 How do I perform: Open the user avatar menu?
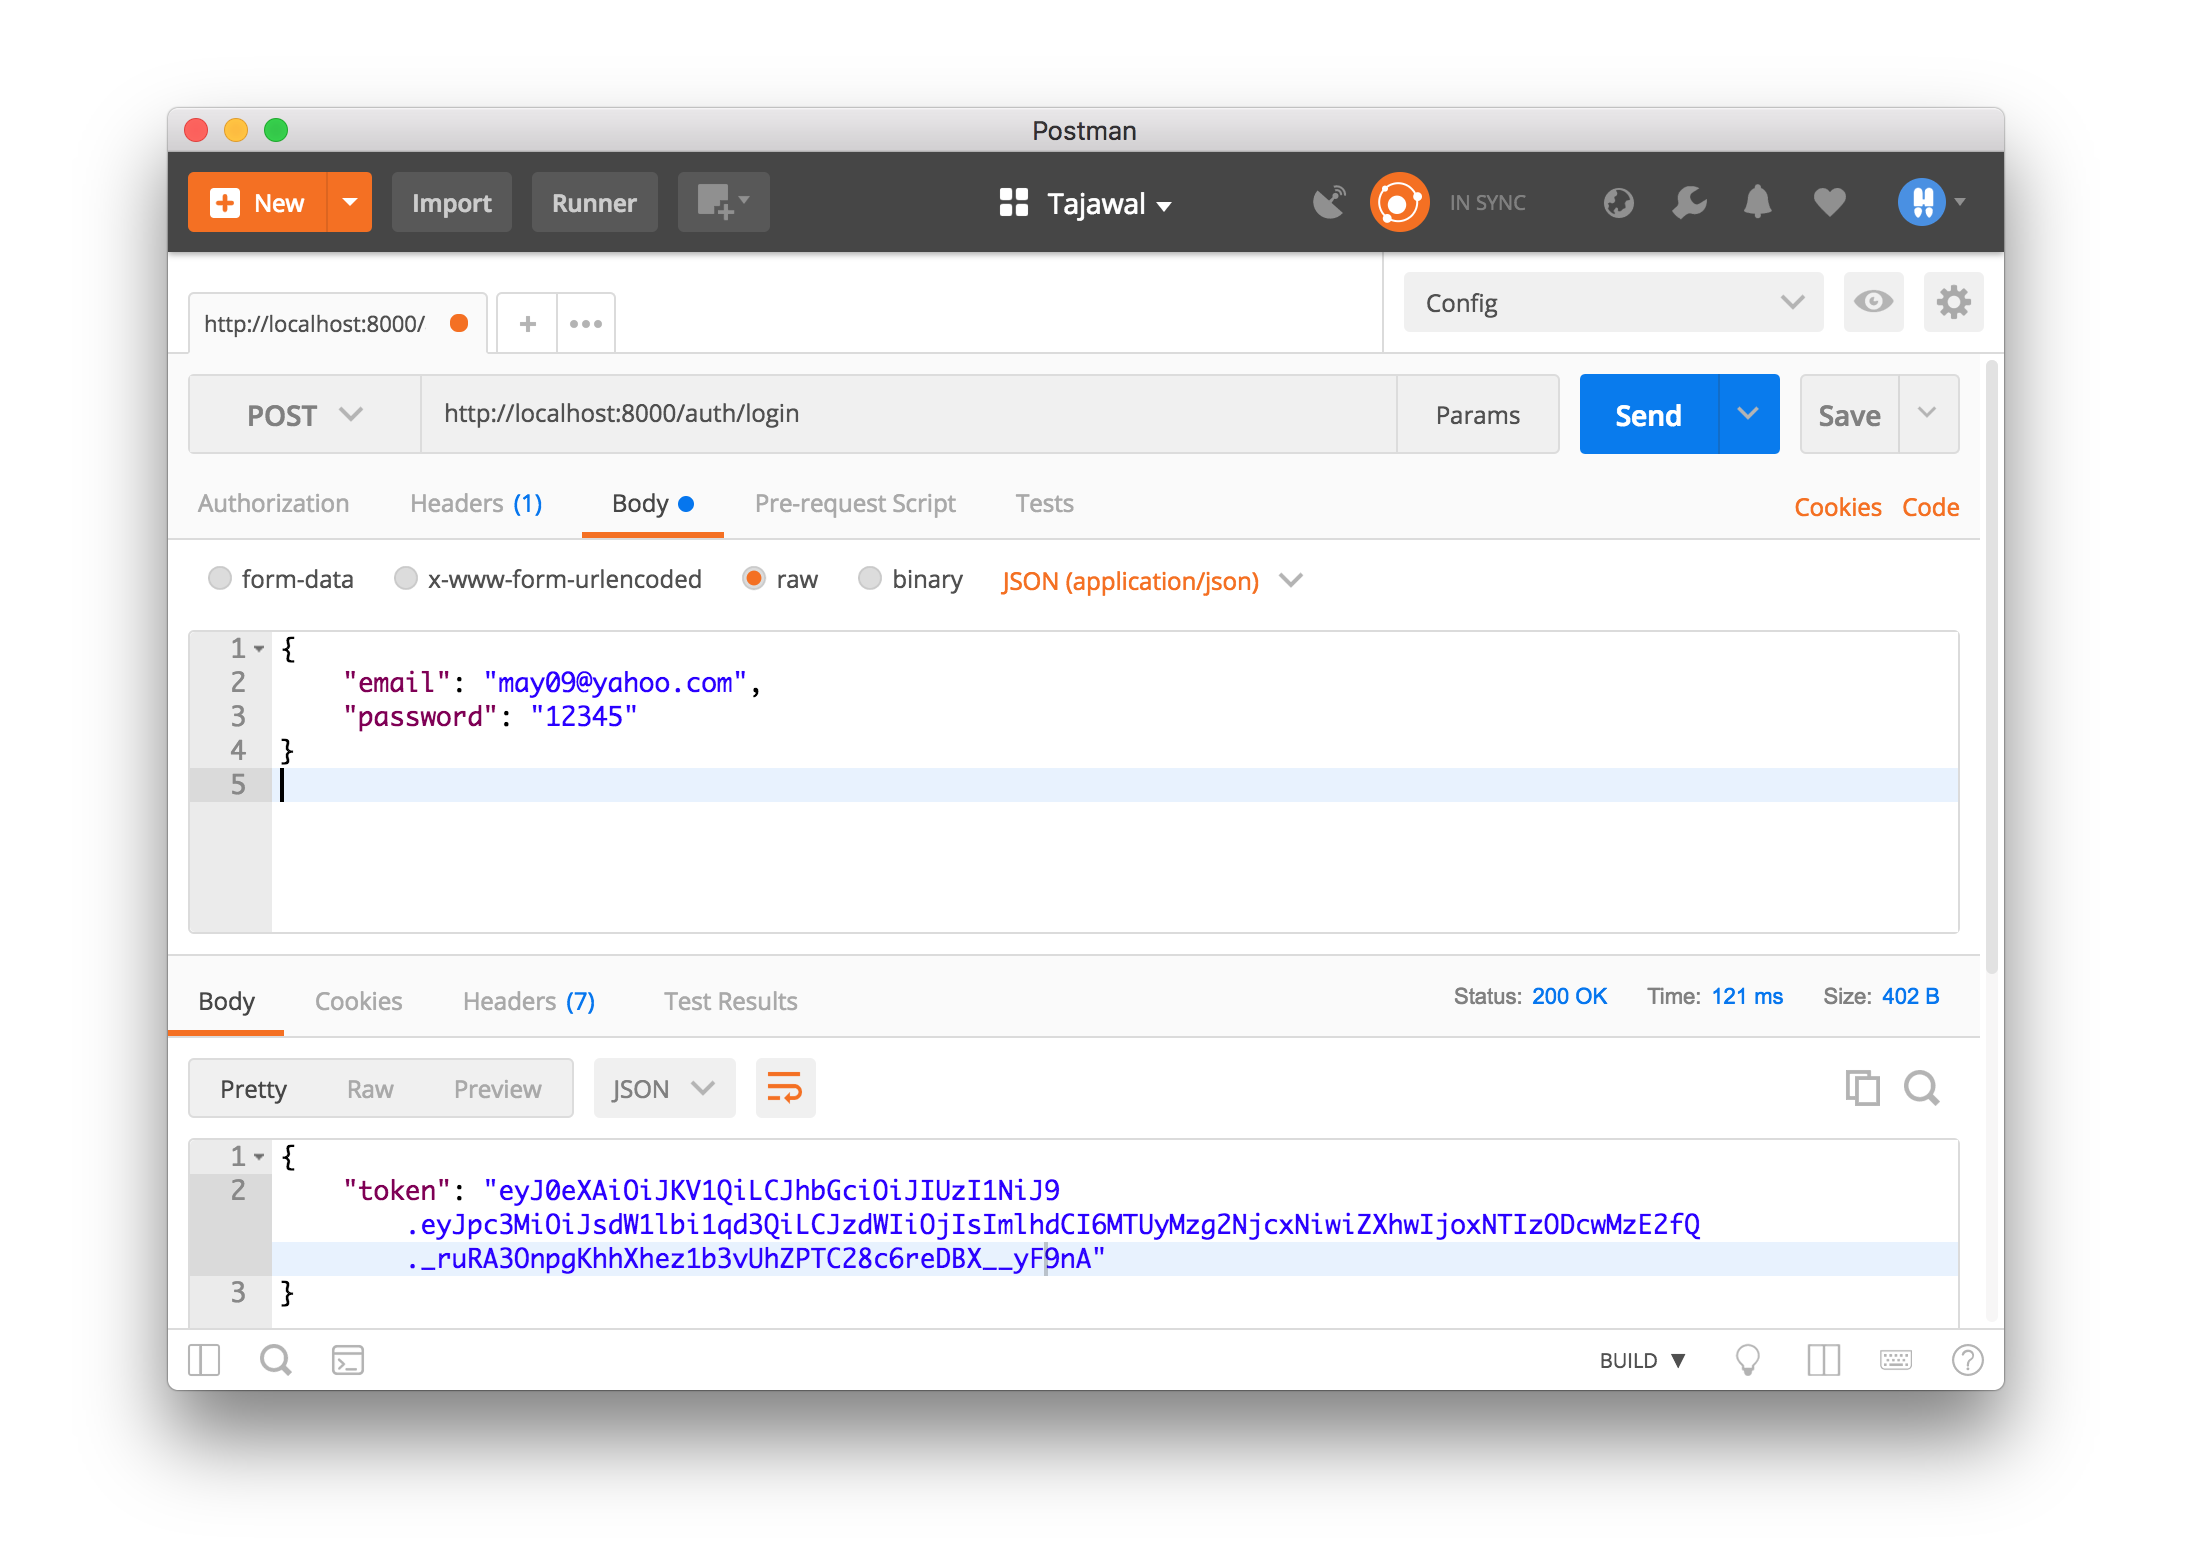(x=1931, y=203)
